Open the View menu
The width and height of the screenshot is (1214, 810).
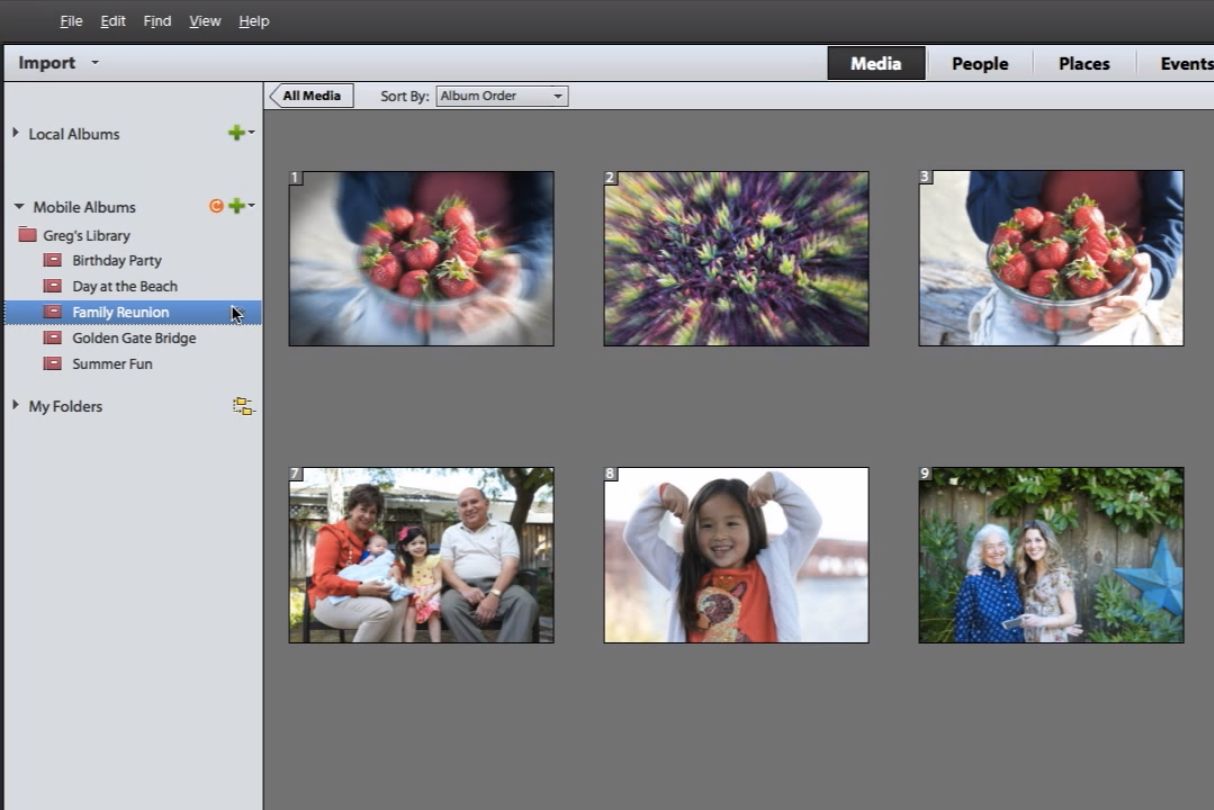[x=204, y=20]
